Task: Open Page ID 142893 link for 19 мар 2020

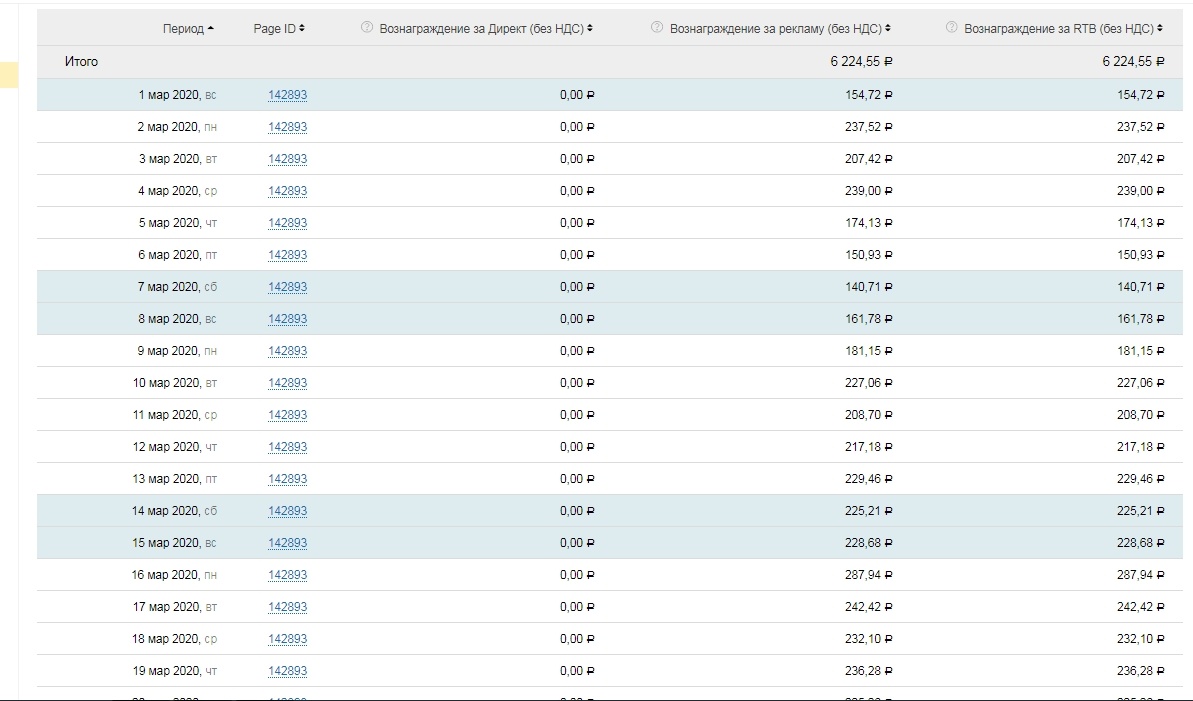Action: coord(288,671)
